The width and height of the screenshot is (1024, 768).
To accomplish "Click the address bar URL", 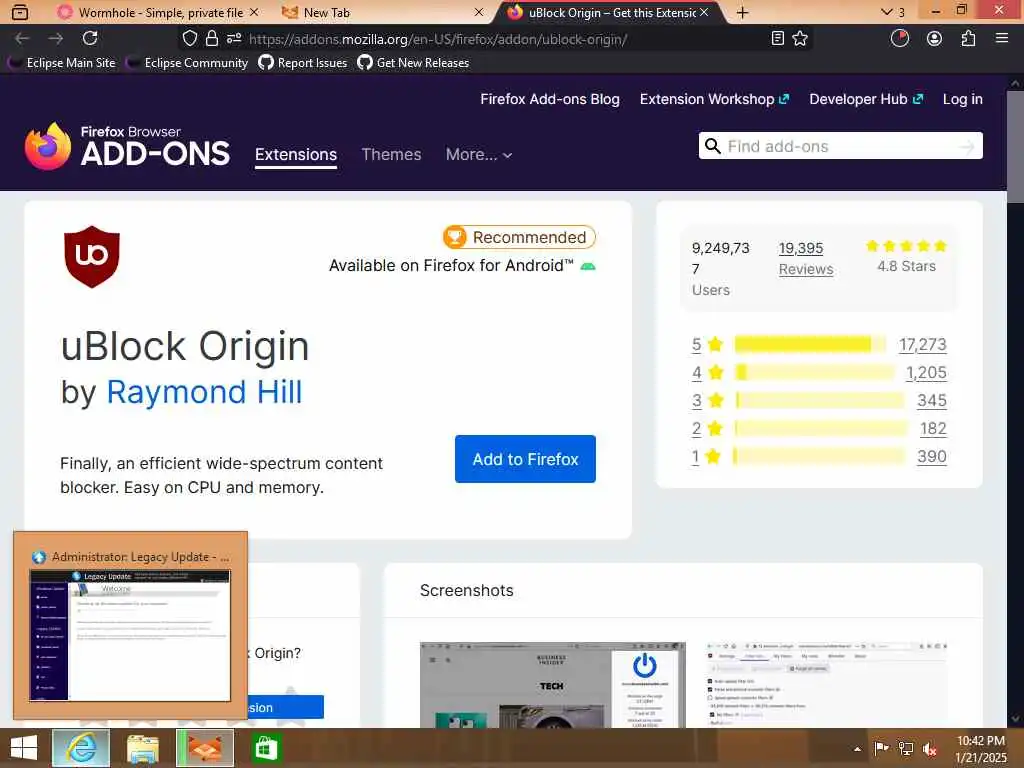I will coord(438,39).
